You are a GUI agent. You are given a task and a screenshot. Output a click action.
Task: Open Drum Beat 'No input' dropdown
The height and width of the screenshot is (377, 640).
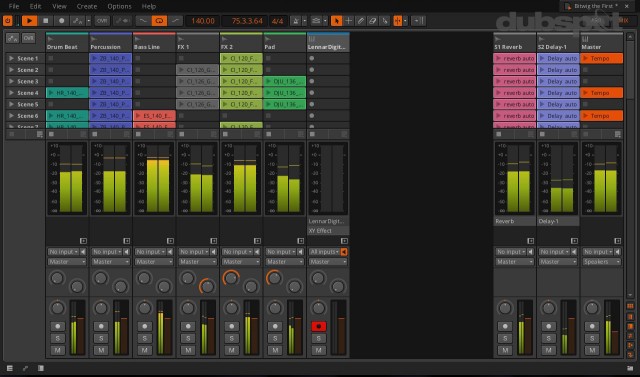pyautogui.click(x=63, y=252)
